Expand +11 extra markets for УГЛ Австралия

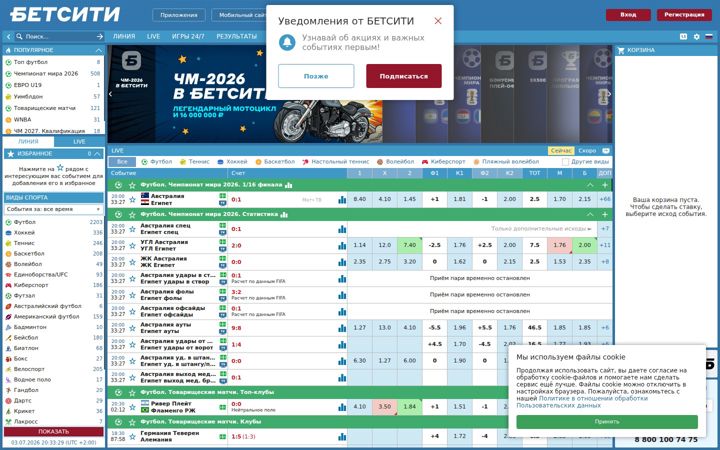pyautogui.click(x=605, y=246)
